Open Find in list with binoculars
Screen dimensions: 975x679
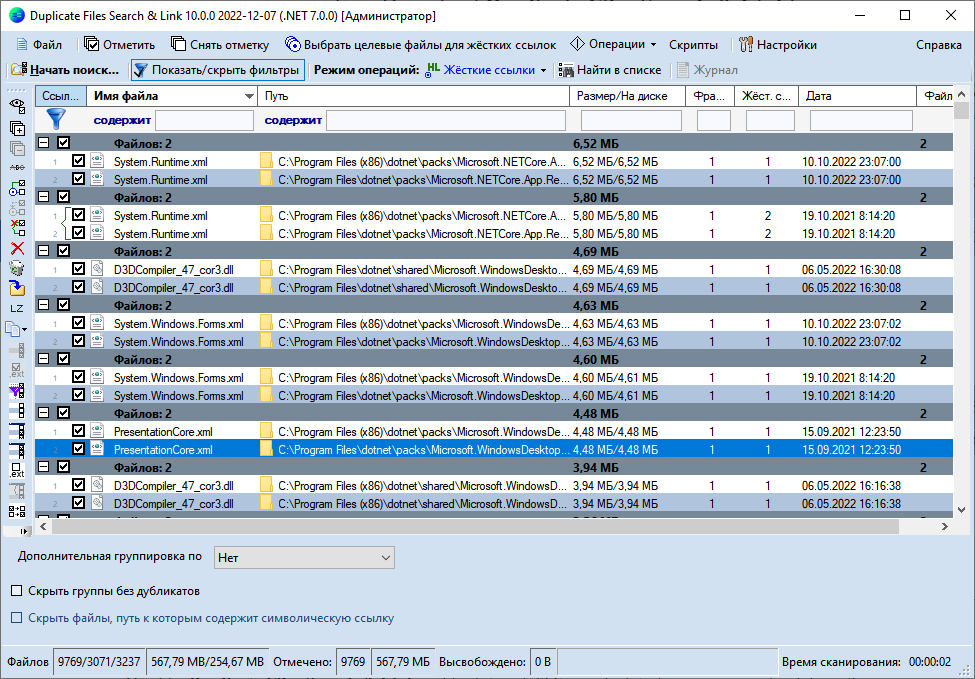[x=610, y=70]
